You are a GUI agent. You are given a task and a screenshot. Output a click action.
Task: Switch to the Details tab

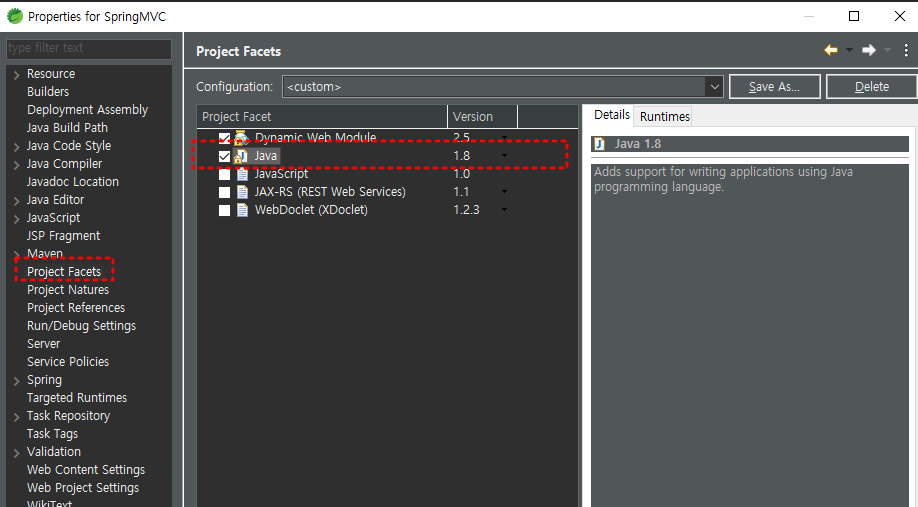tap(612, 115)
